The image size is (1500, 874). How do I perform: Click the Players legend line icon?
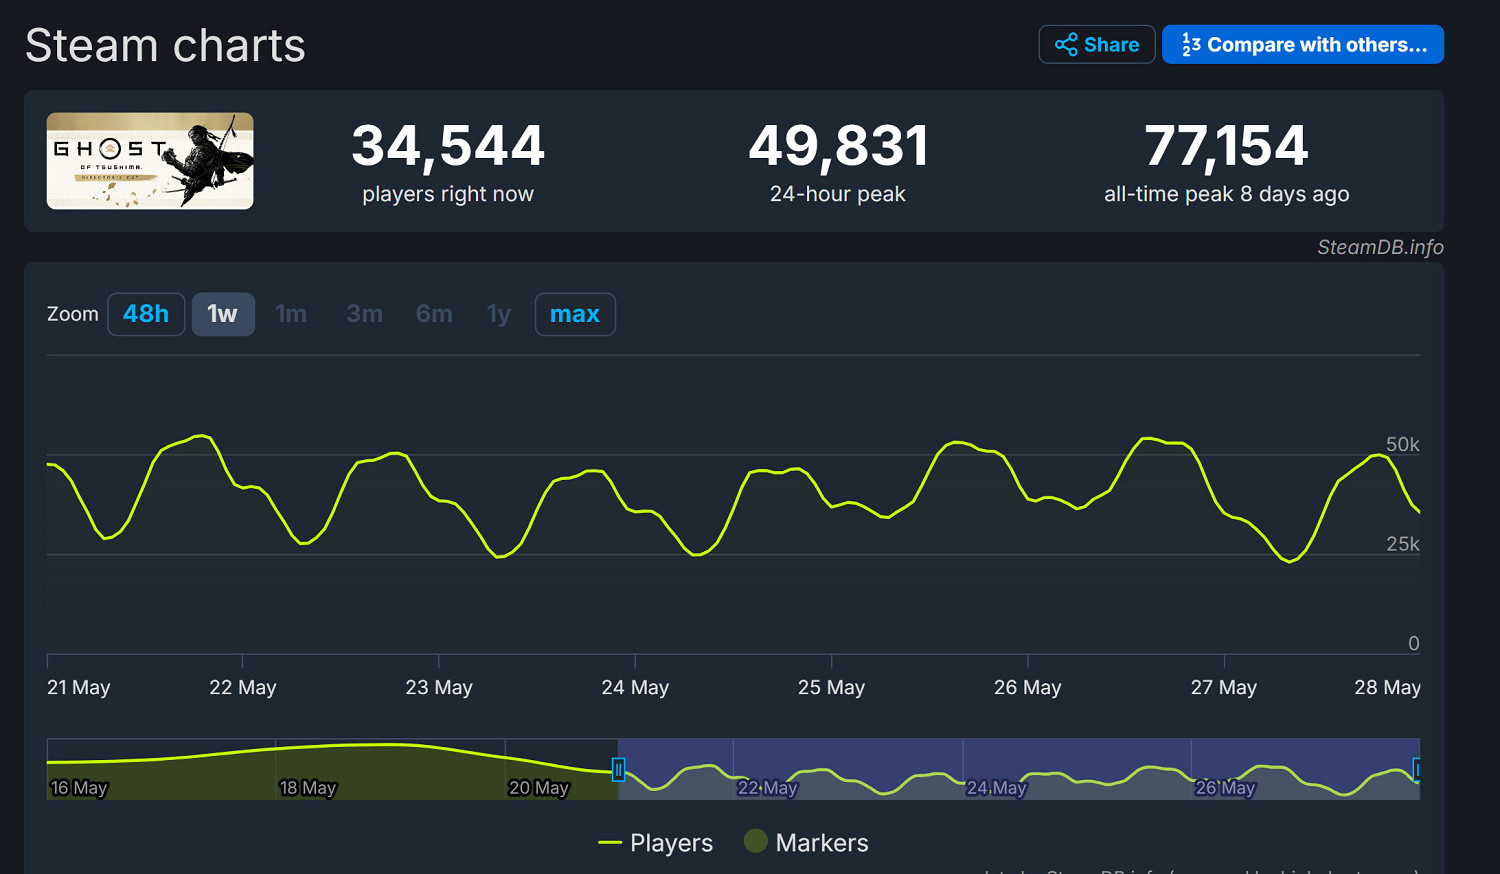(611, 842)
